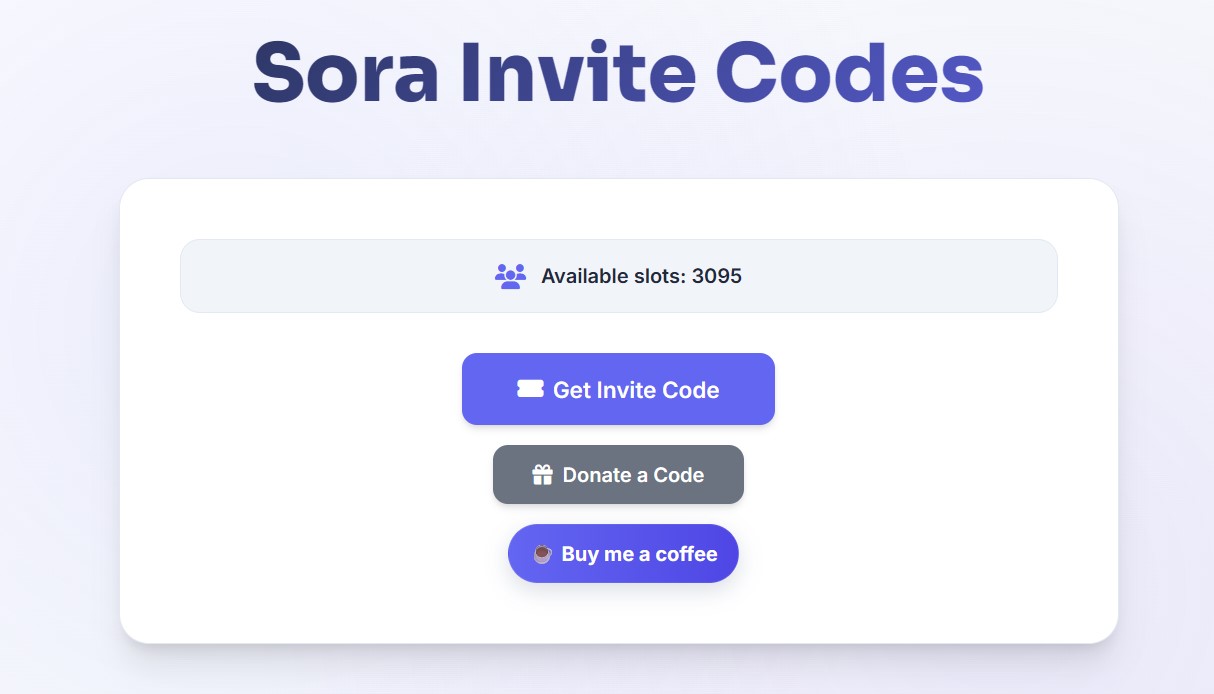The image size is (1214, 694).
Task: Click the empty left side of the slots bar
Action: click(x=300, y=276)
